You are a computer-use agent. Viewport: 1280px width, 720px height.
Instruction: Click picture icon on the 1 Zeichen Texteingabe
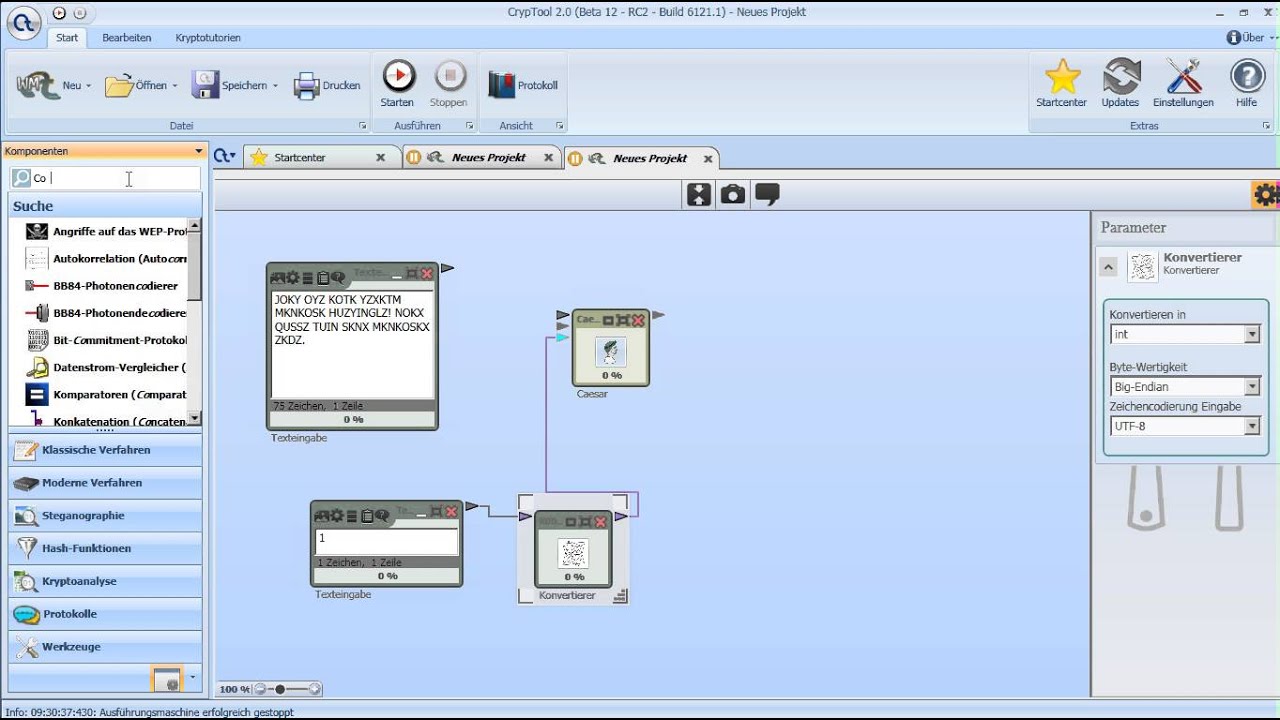click(322, 515)
